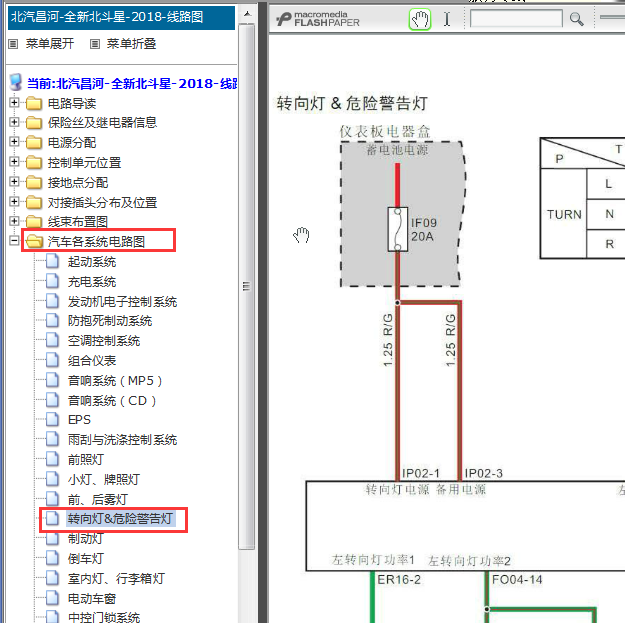Open the 前、后雾灯 document
The width and height of the screenshot is (625, 623).
[98, 499]
